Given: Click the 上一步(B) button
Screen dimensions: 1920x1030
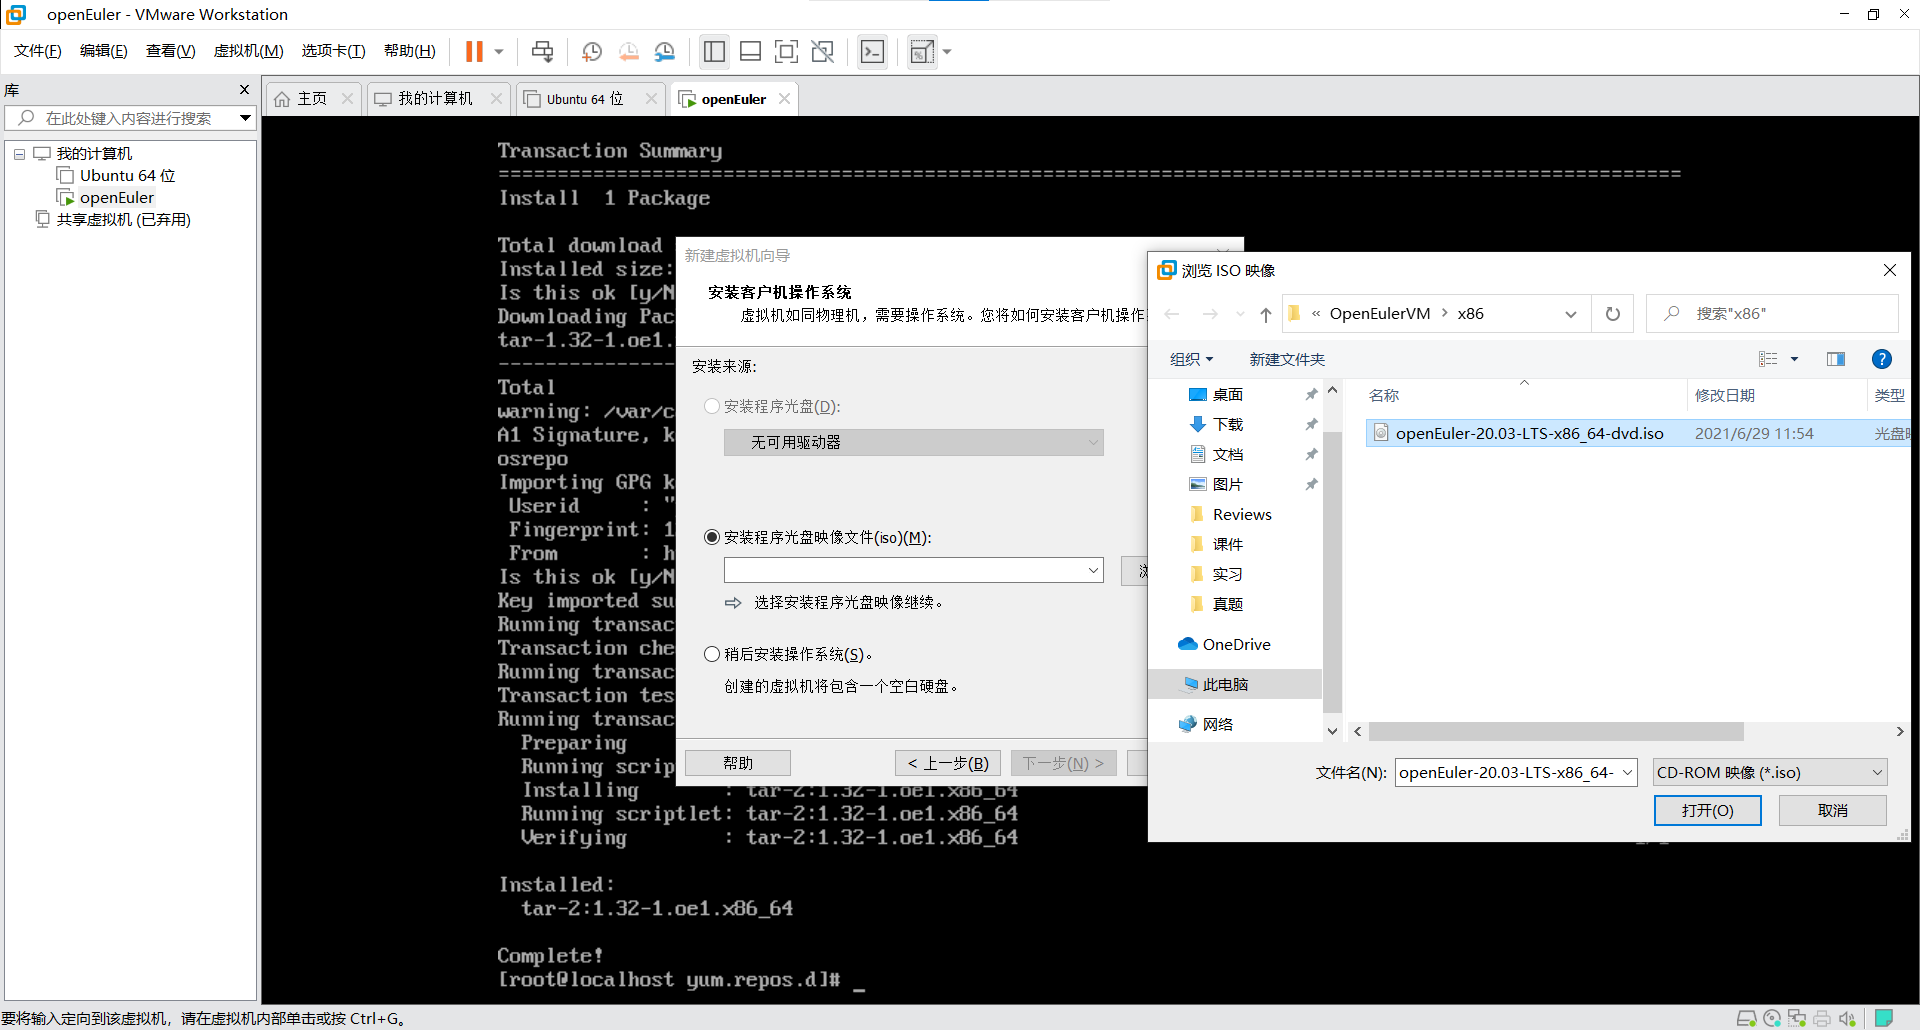Looking at the screenshot, I should pyautogui.click(x=946, y=762).
